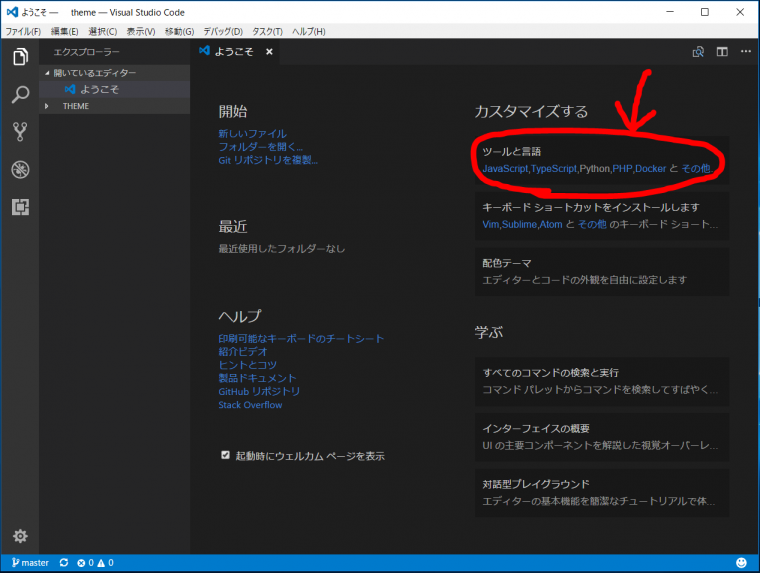Screen dimensions: 760x573
Task: Uncheck 起動時にウェルカム ページを表示 checkbox
Action: tap(225, 455)
